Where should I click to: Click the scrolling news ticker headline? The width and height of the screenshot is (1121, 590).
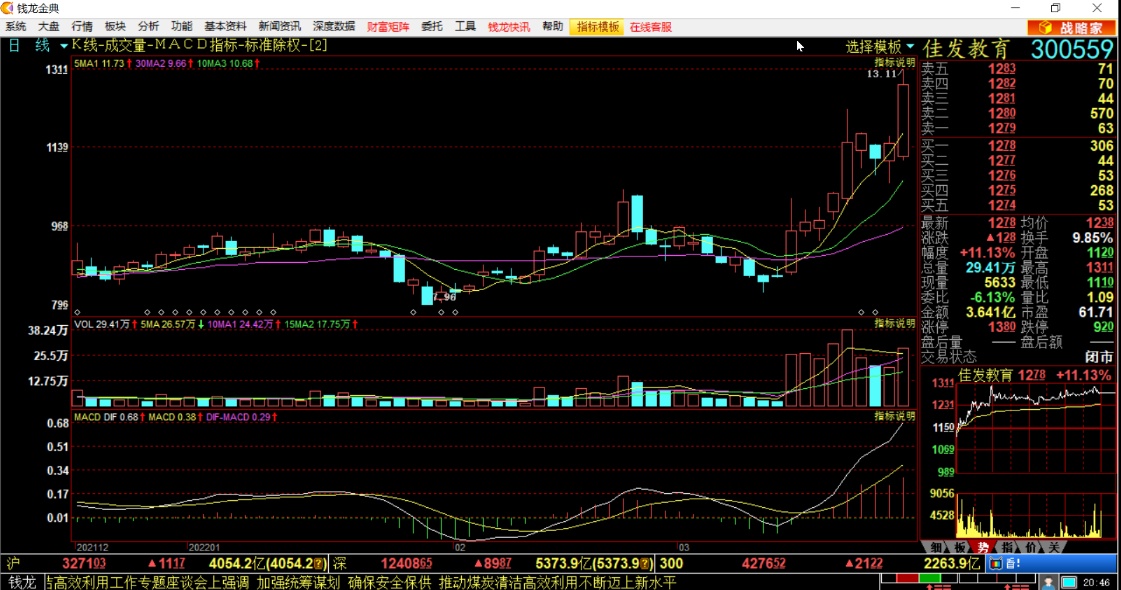click(x=361, y=582)
